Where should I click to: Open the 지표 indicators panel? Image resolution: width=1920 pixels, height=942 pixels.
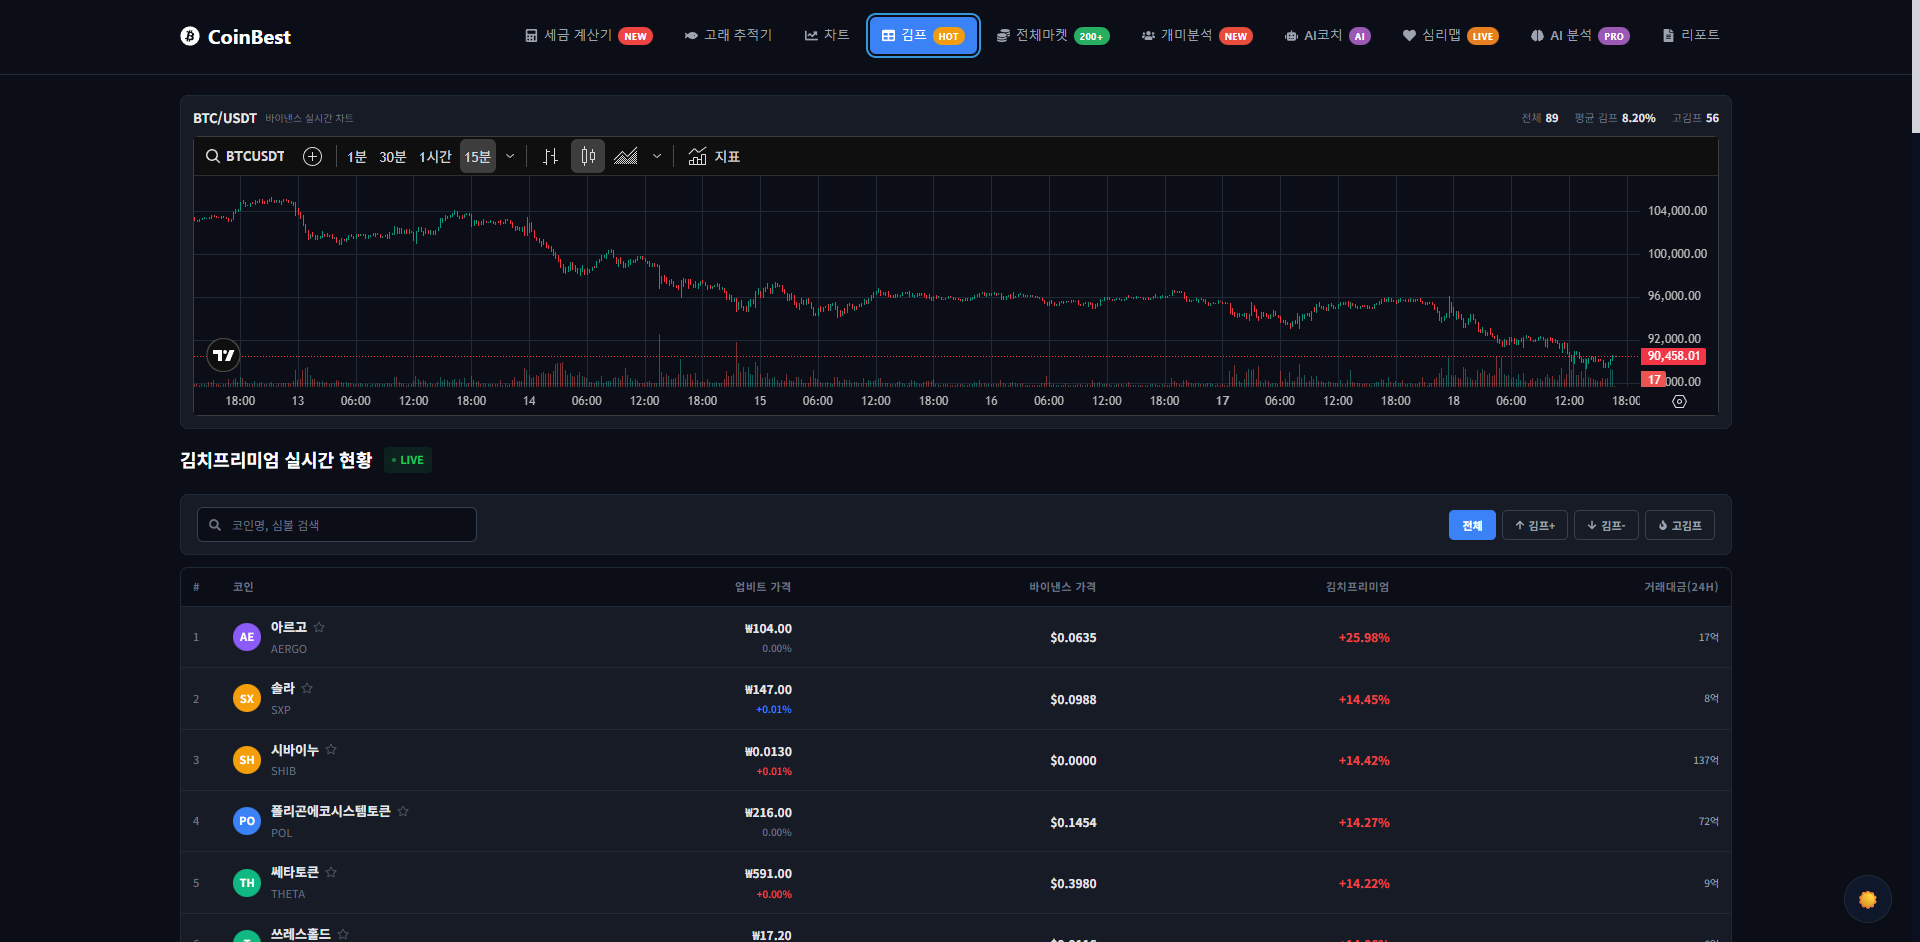(714, 156)
